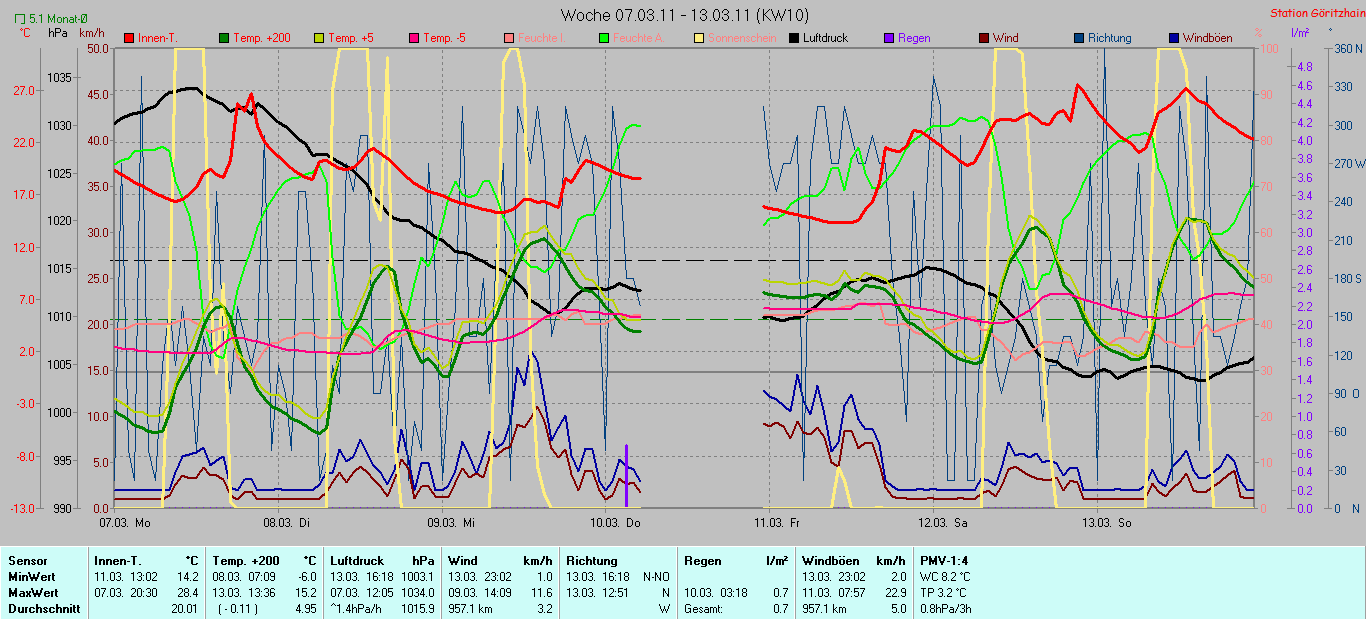Click the magenta Temp. -5 legend swatch

point(414,38)
